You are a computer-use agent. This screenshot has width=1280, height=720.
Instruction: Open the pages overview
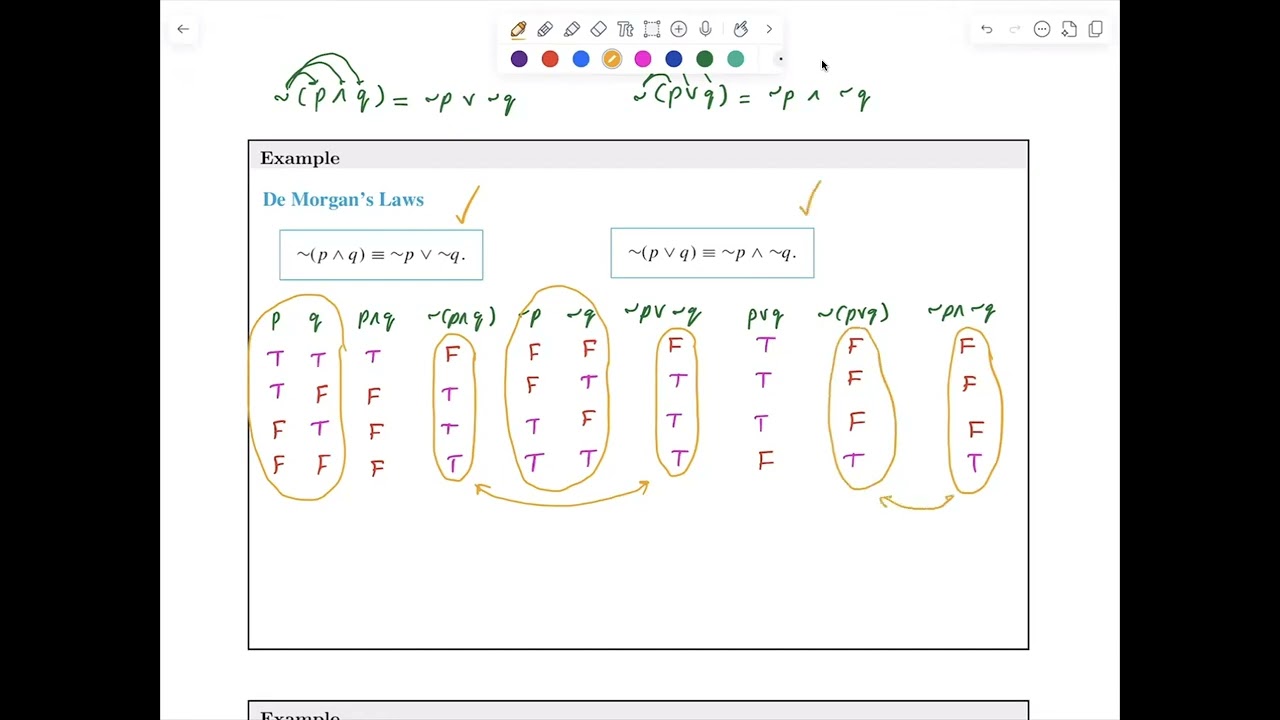1096,29
